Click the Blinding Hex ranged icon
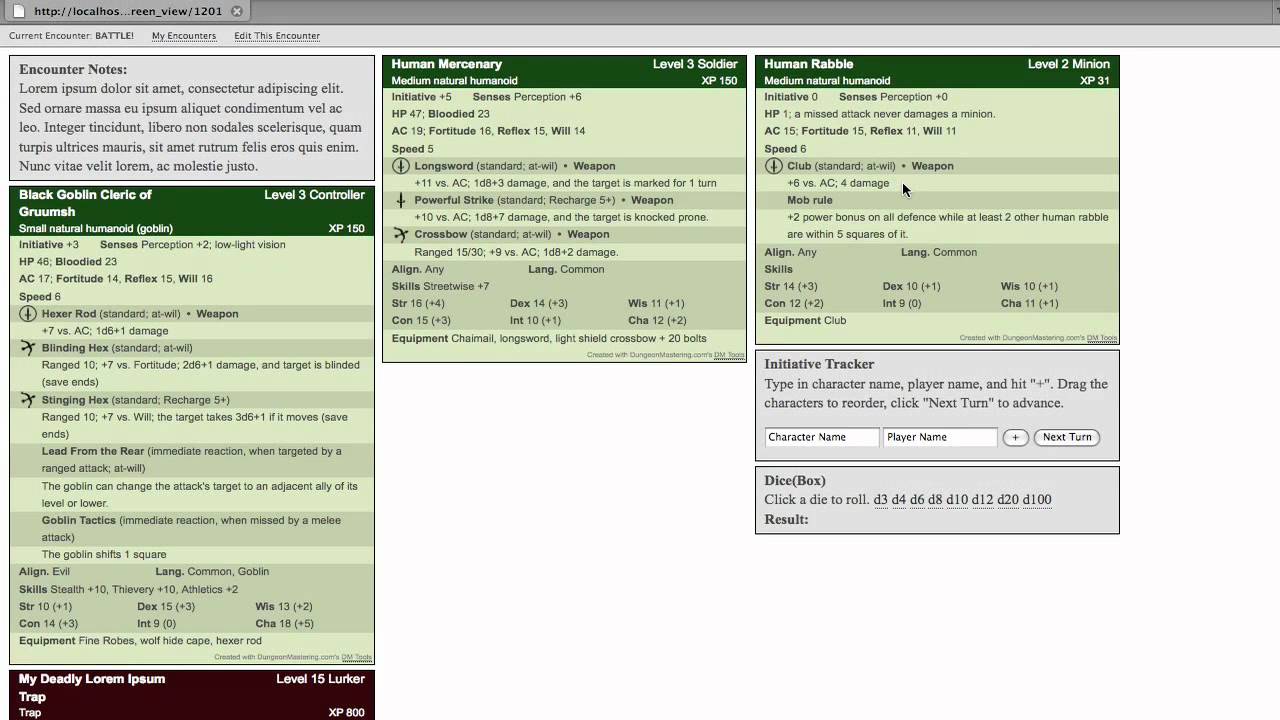 pyautogui.click(x=28, y=348)
